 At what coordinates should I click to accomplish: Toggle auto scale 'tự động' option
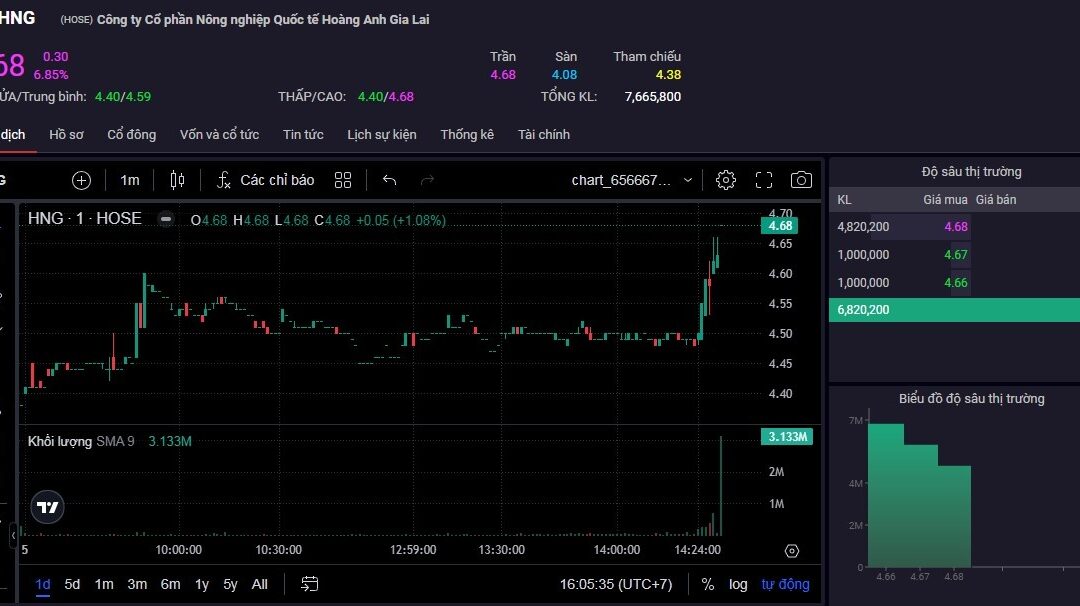point(785,584)
